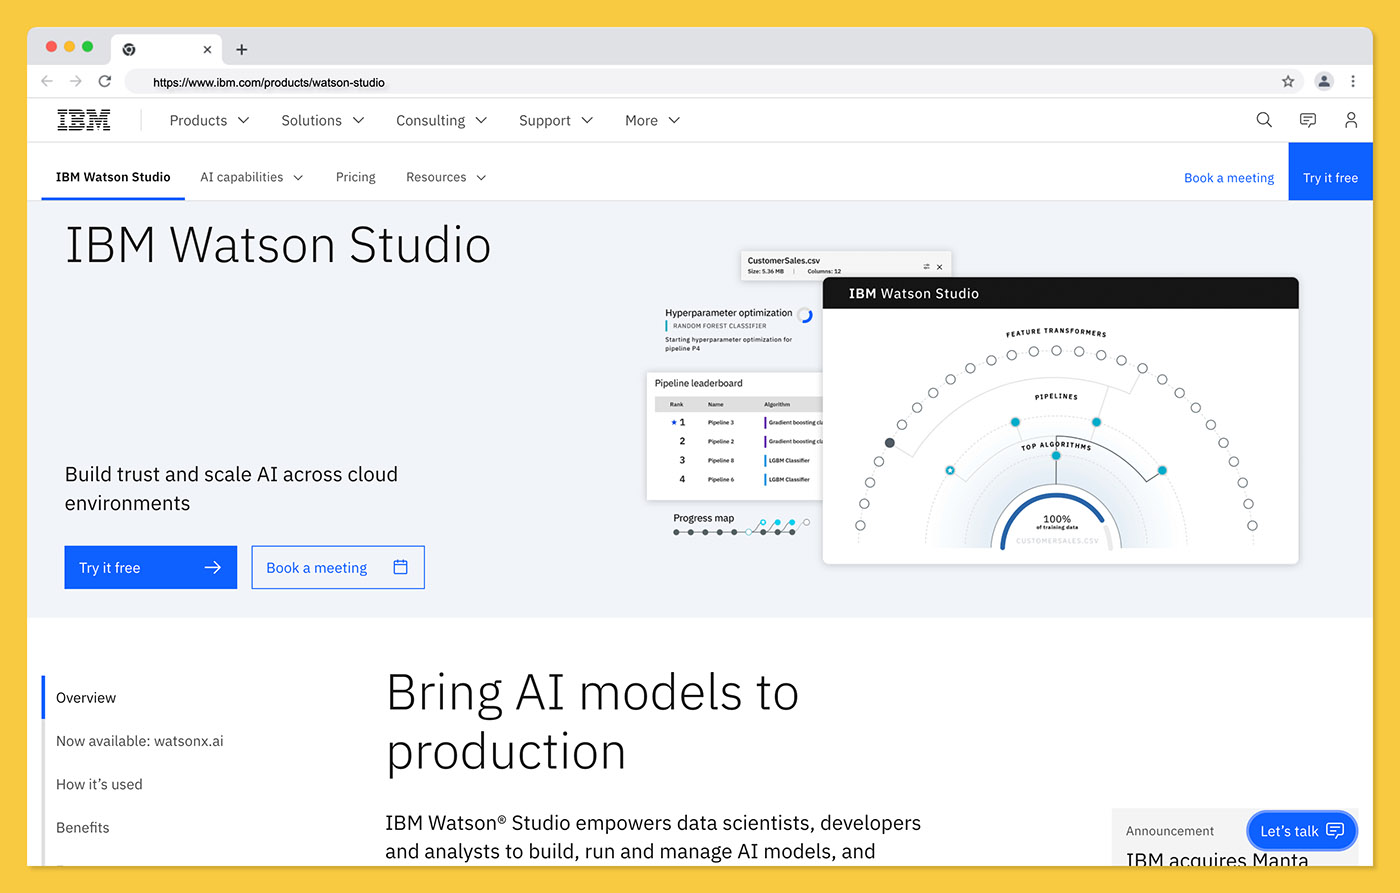The image size is (1400, 893).
Task: Expand the Products menu
Action: (209, 120)
